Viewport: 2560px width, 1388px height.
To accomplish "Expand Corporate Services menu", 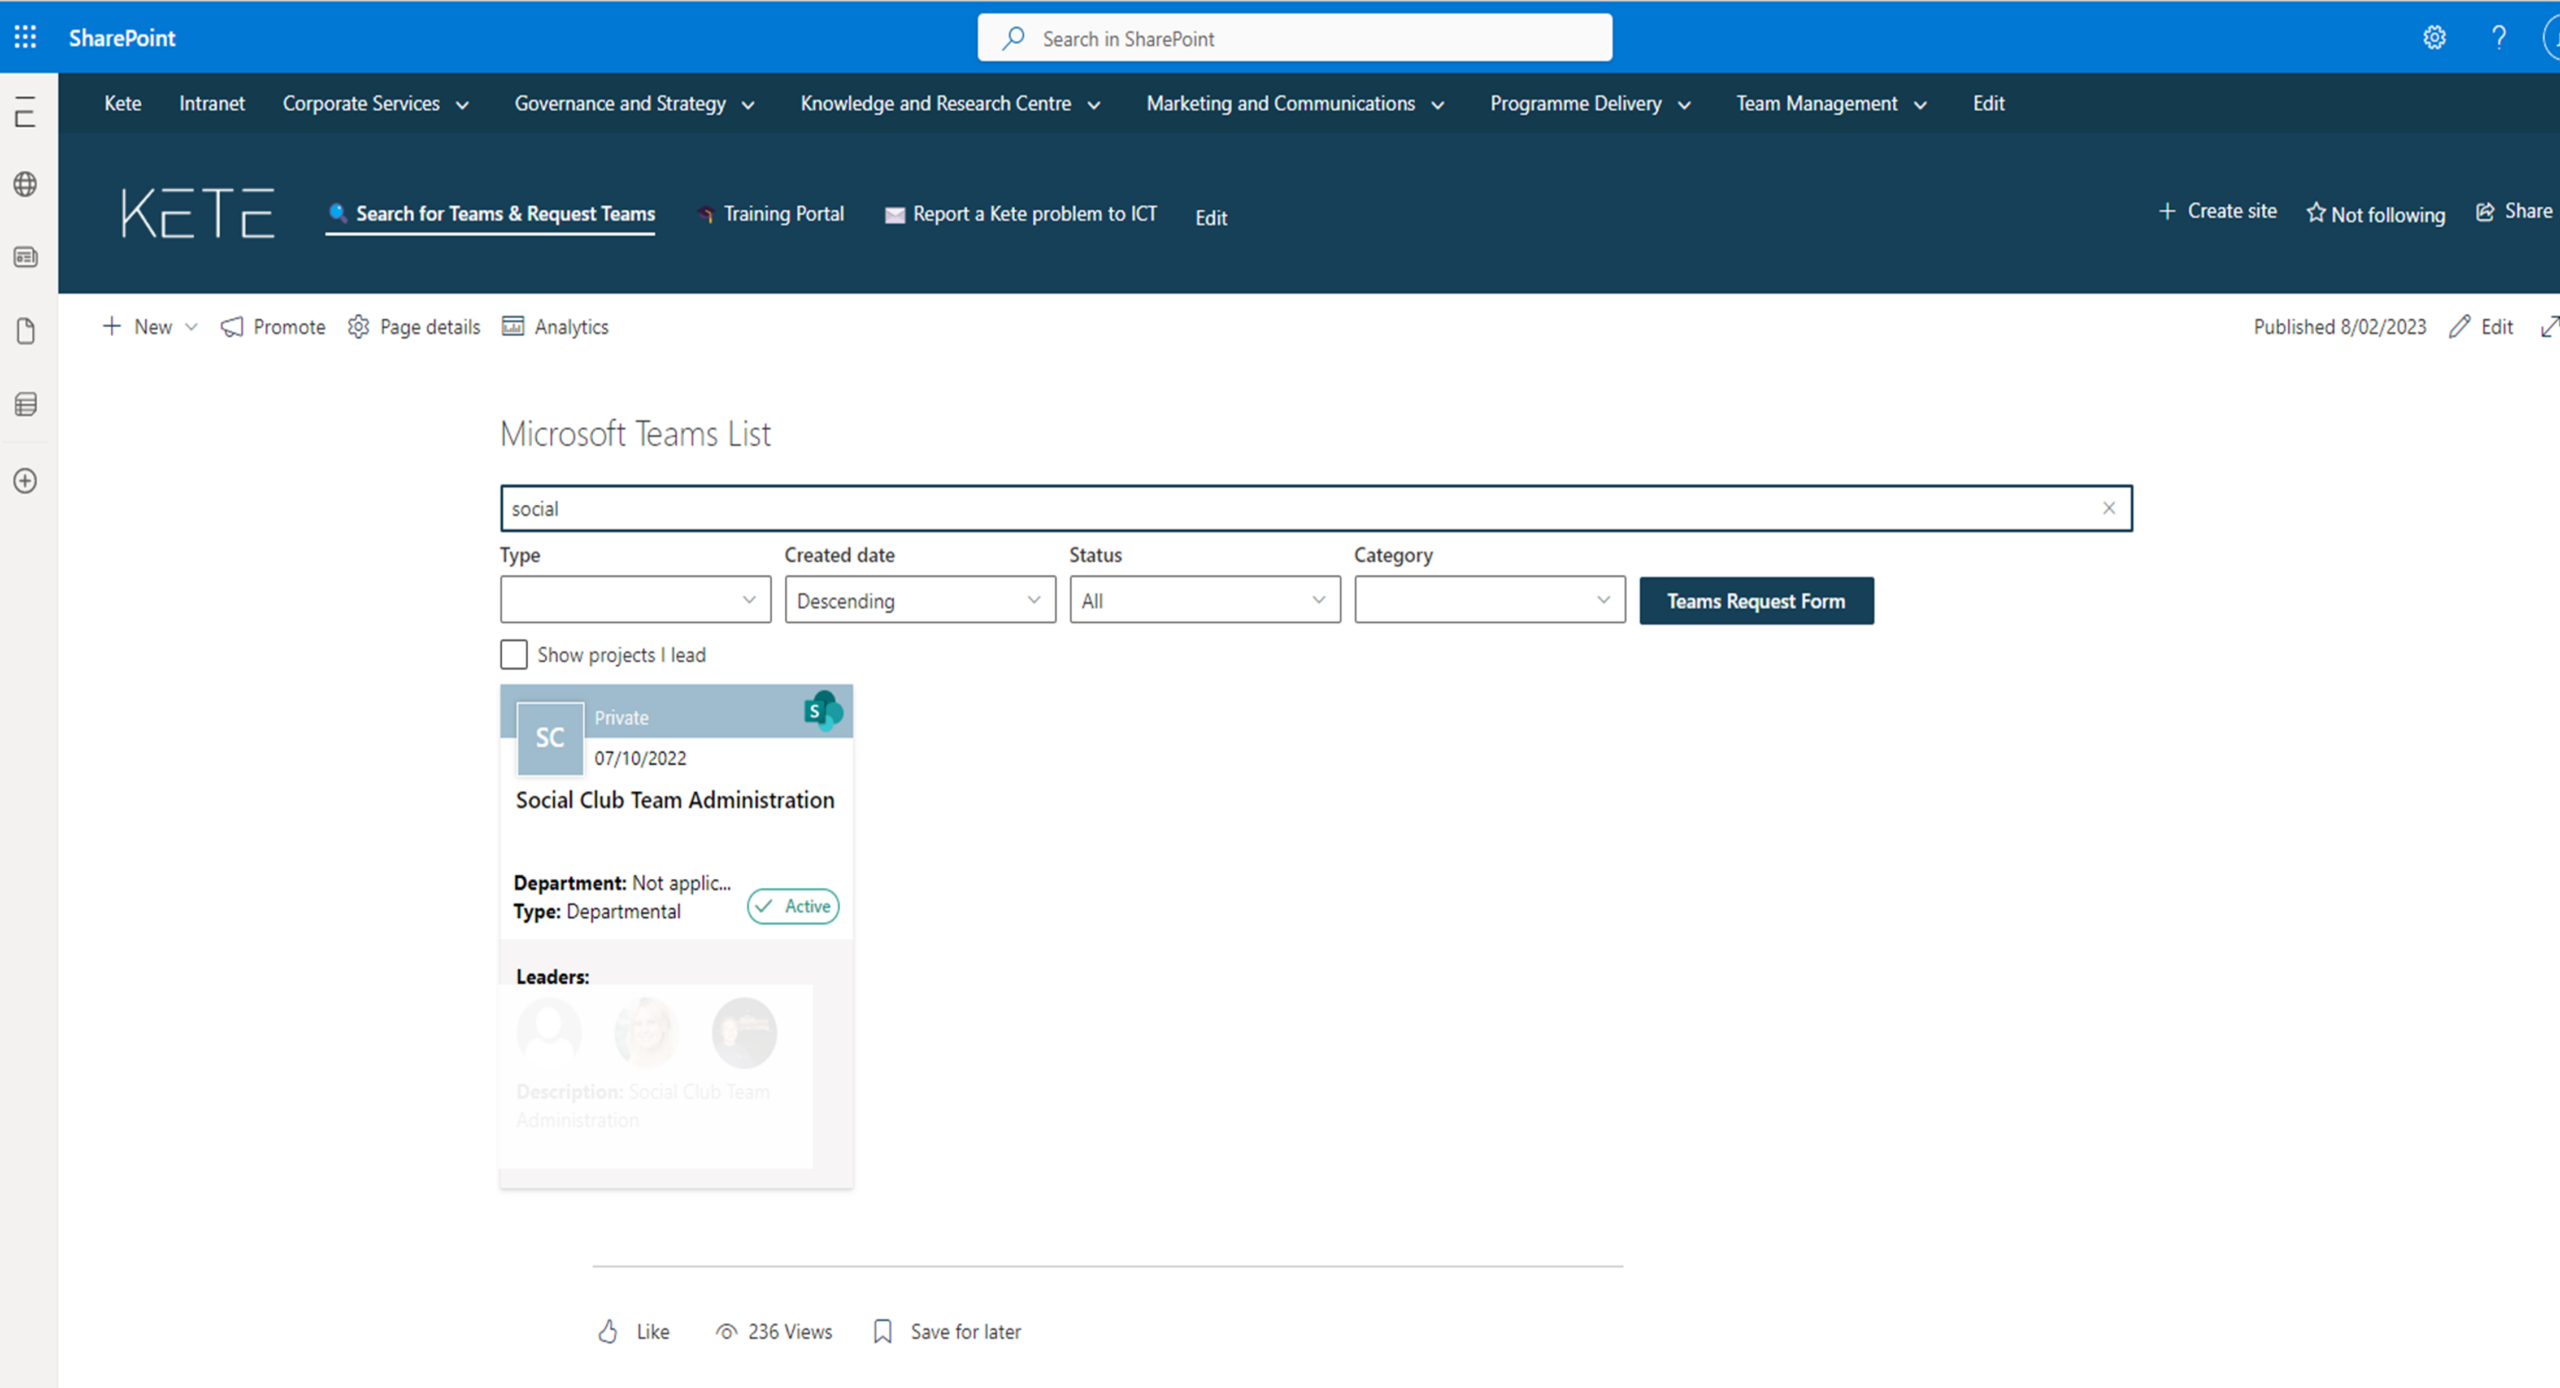I will tap(375, 104).
